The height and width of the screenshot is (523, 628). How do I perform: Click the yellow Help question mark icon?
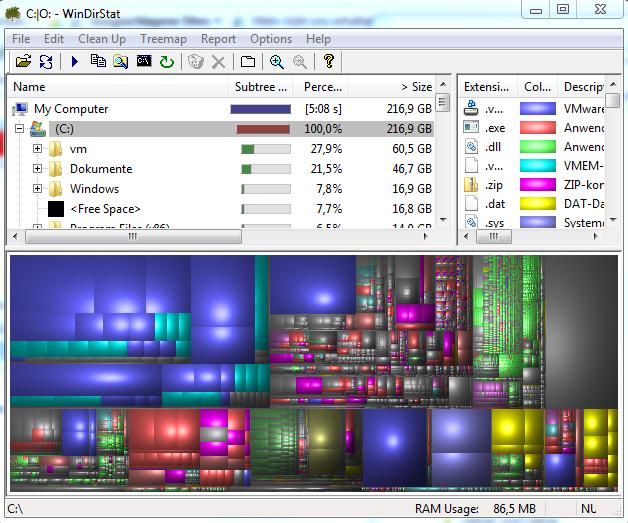pyautogui.click(x=329, y=61)
